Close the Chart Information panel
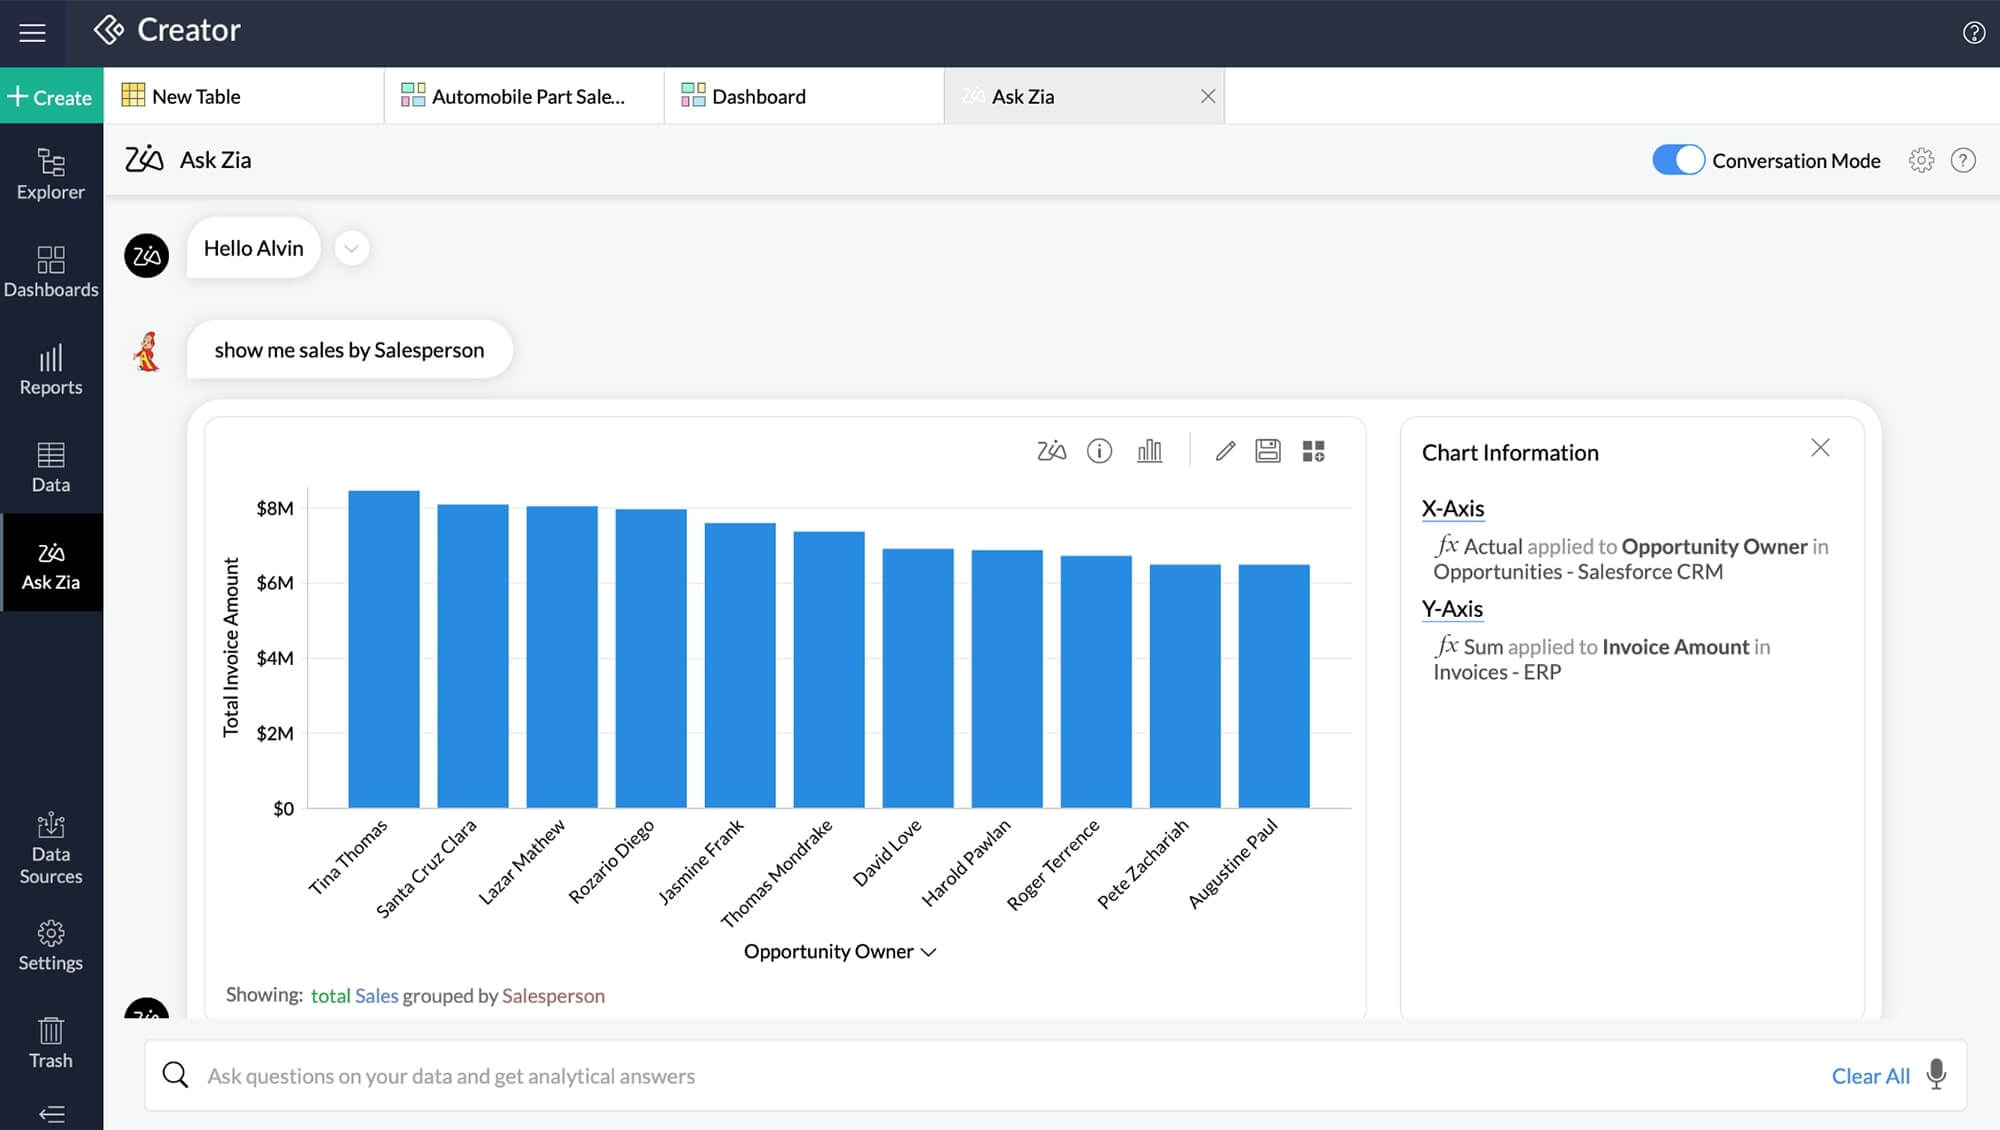Screen dimensions: 2000x1130 pos(1820,448)
